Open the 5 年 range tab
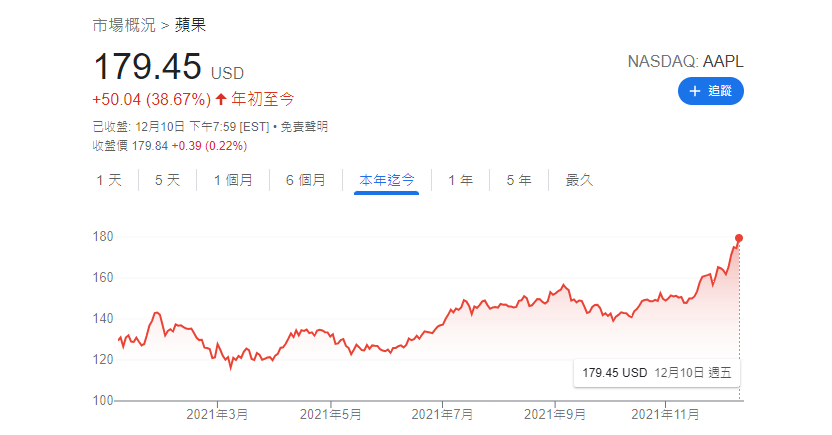Viewport: 832px width, 435px height. tap(518, 180)
